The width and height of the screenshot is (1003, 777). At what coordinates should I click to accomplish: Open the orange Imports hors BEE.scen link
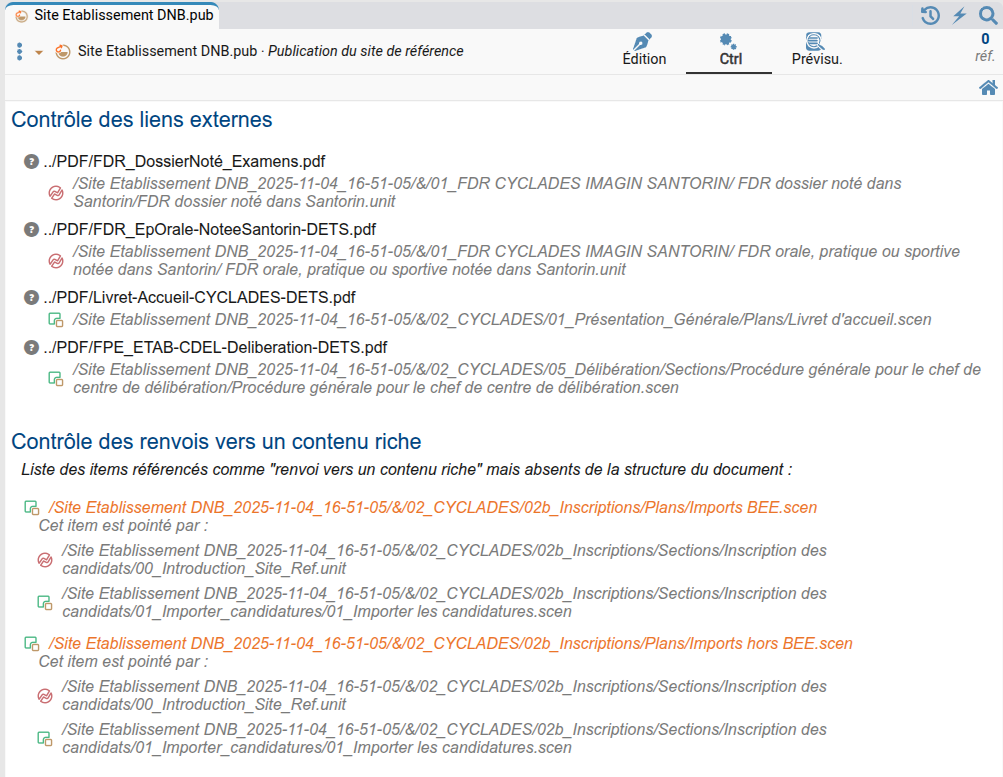(450, 644)
